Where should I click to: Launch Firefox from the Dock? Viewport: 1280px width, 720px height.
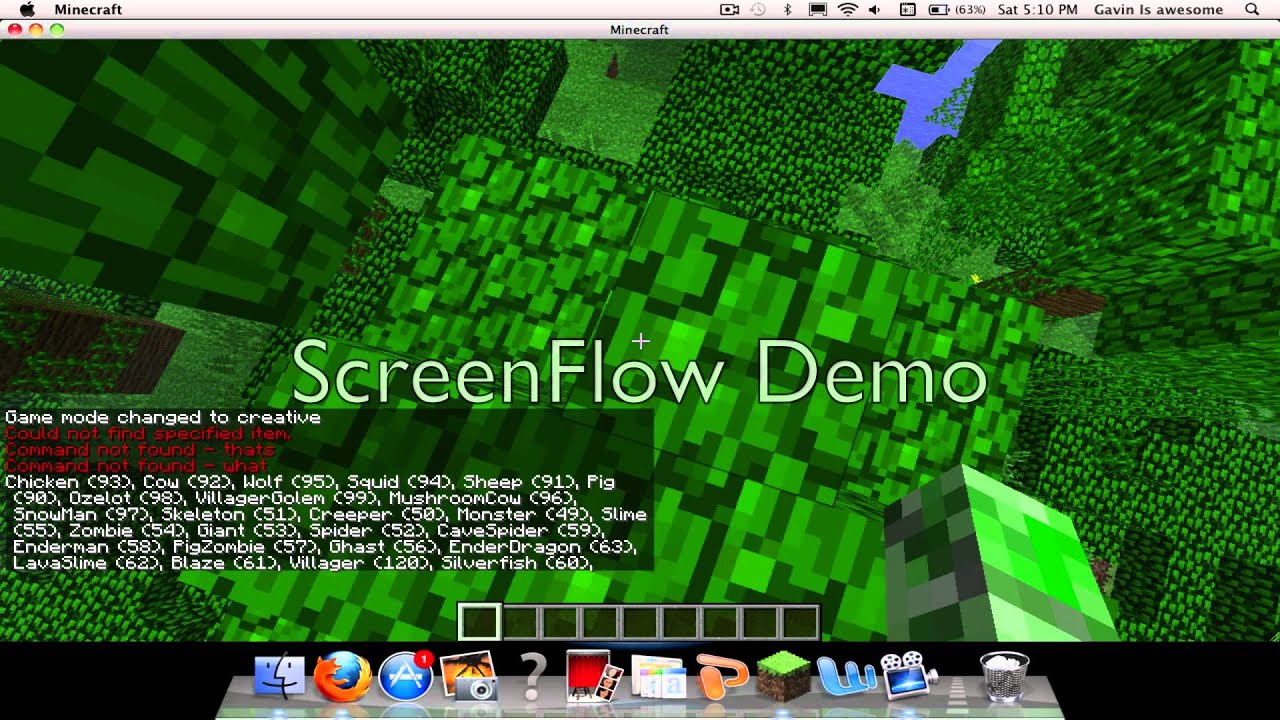click(342, 677)
